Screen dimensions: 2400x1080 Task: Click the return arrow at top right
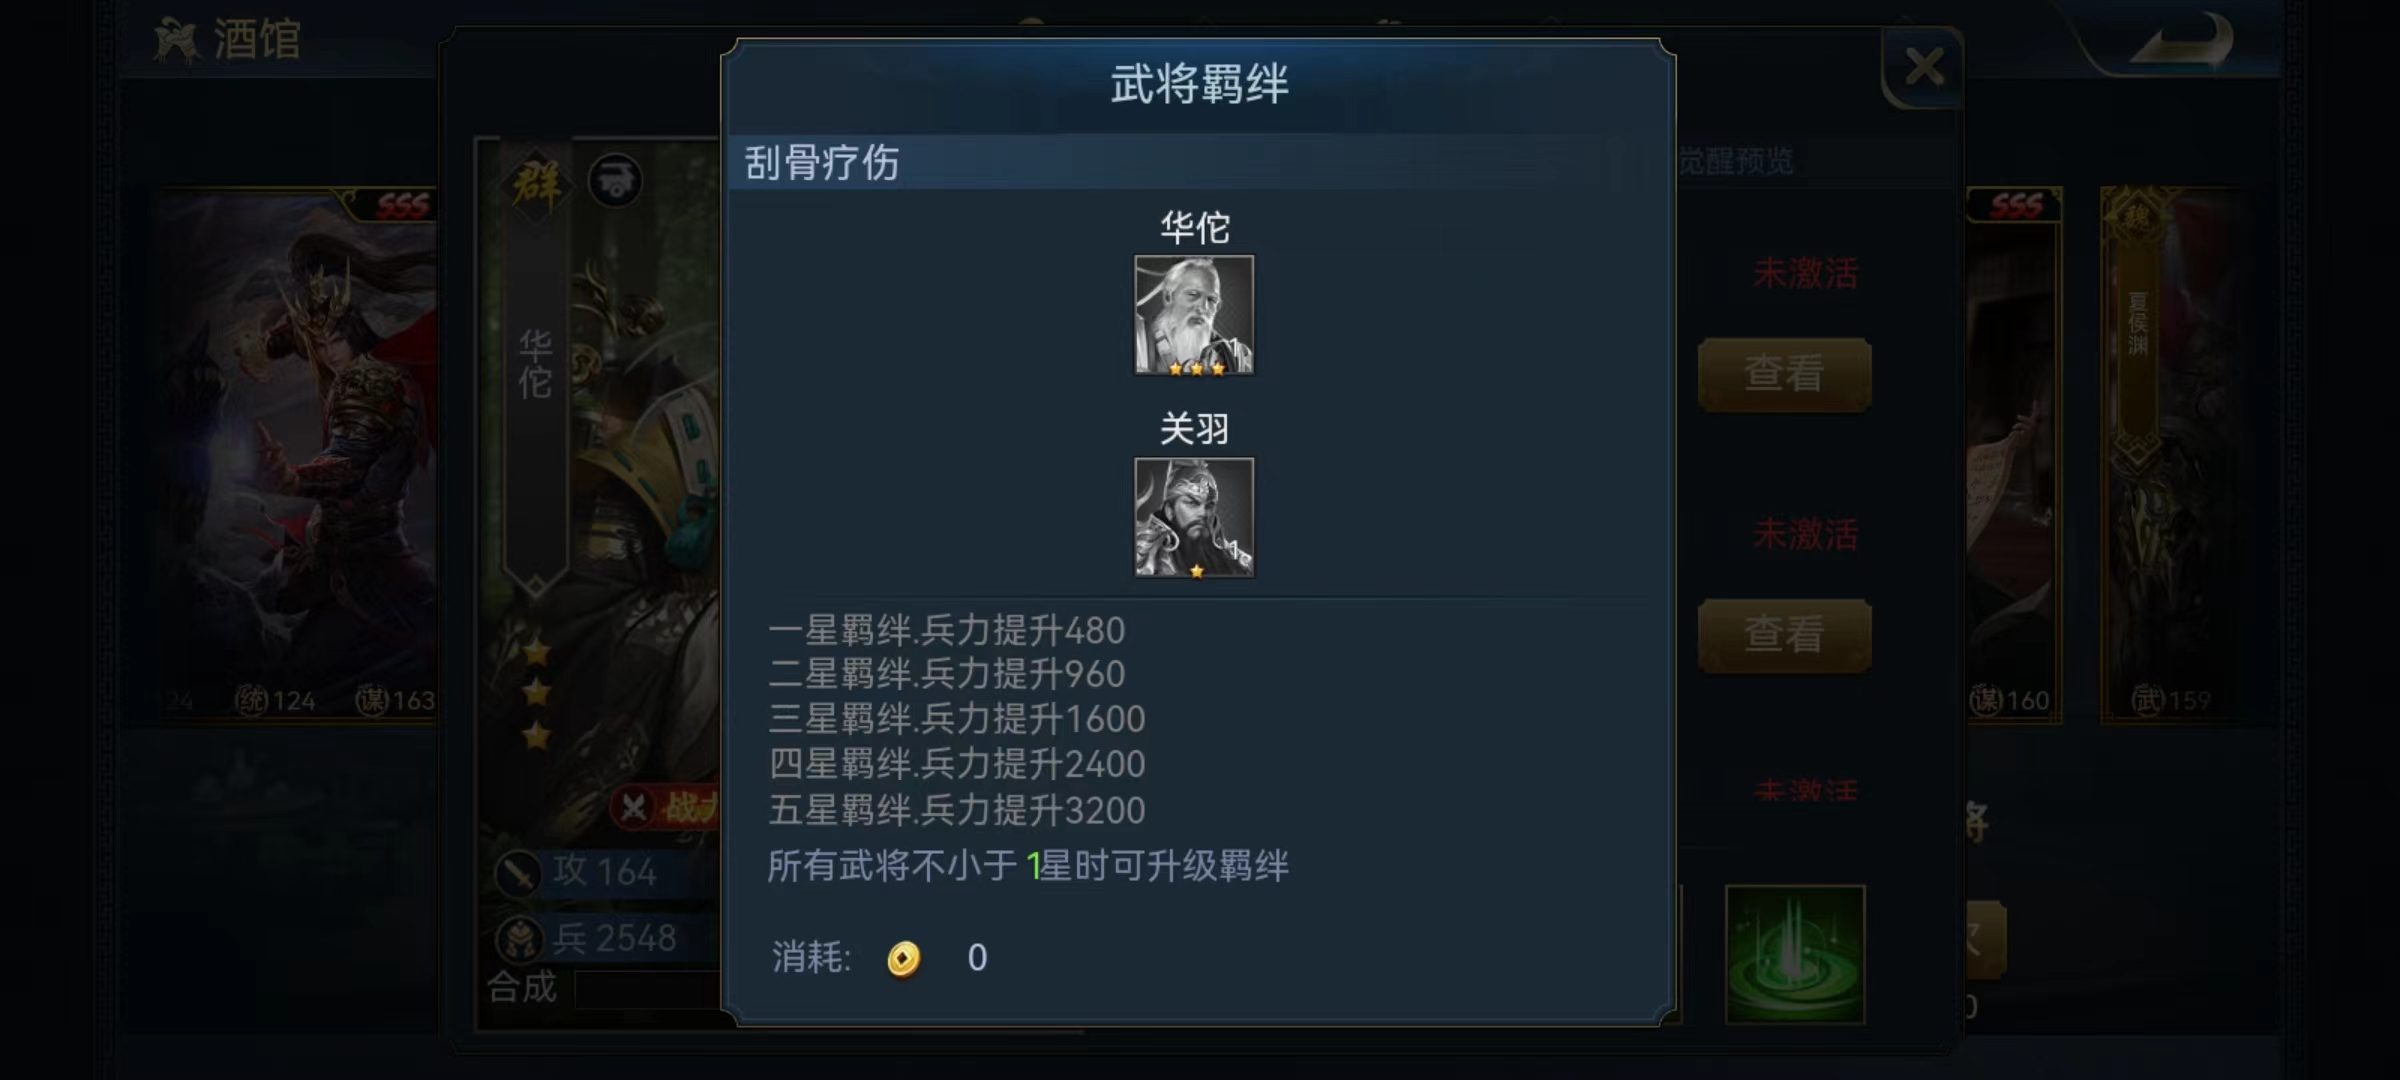[2182, 42]
